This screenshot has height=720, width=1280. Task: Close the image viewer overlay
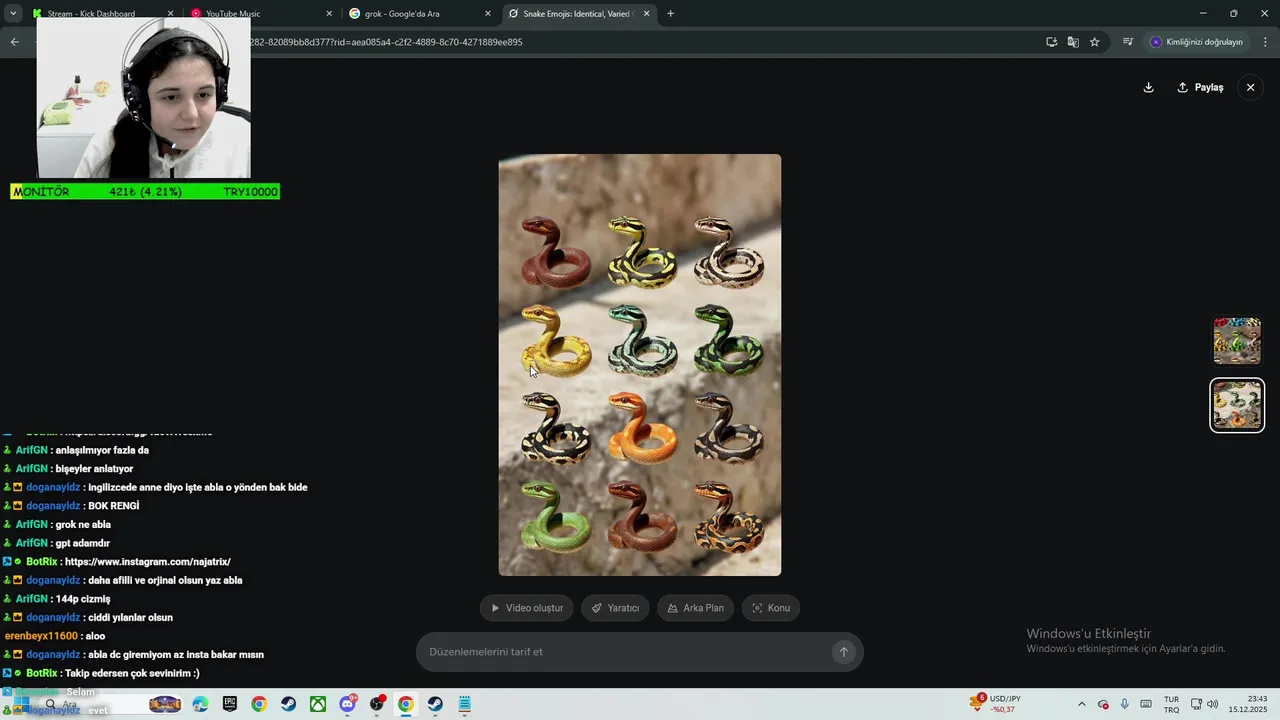click(1250, 87)
